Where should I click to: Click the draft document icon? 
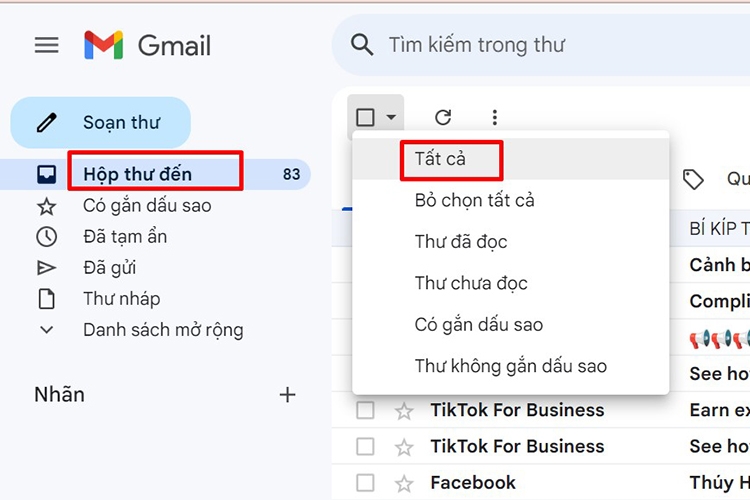[x=46, y=299]
